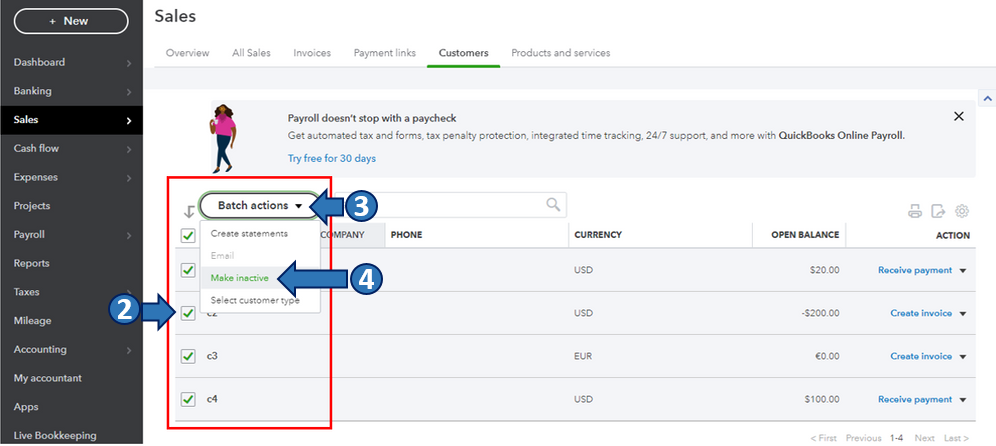Expand the dropdown arrow next to the $20.00 row's Receive payment
This screenshot has height=446, width=996.
coord(963,270)
